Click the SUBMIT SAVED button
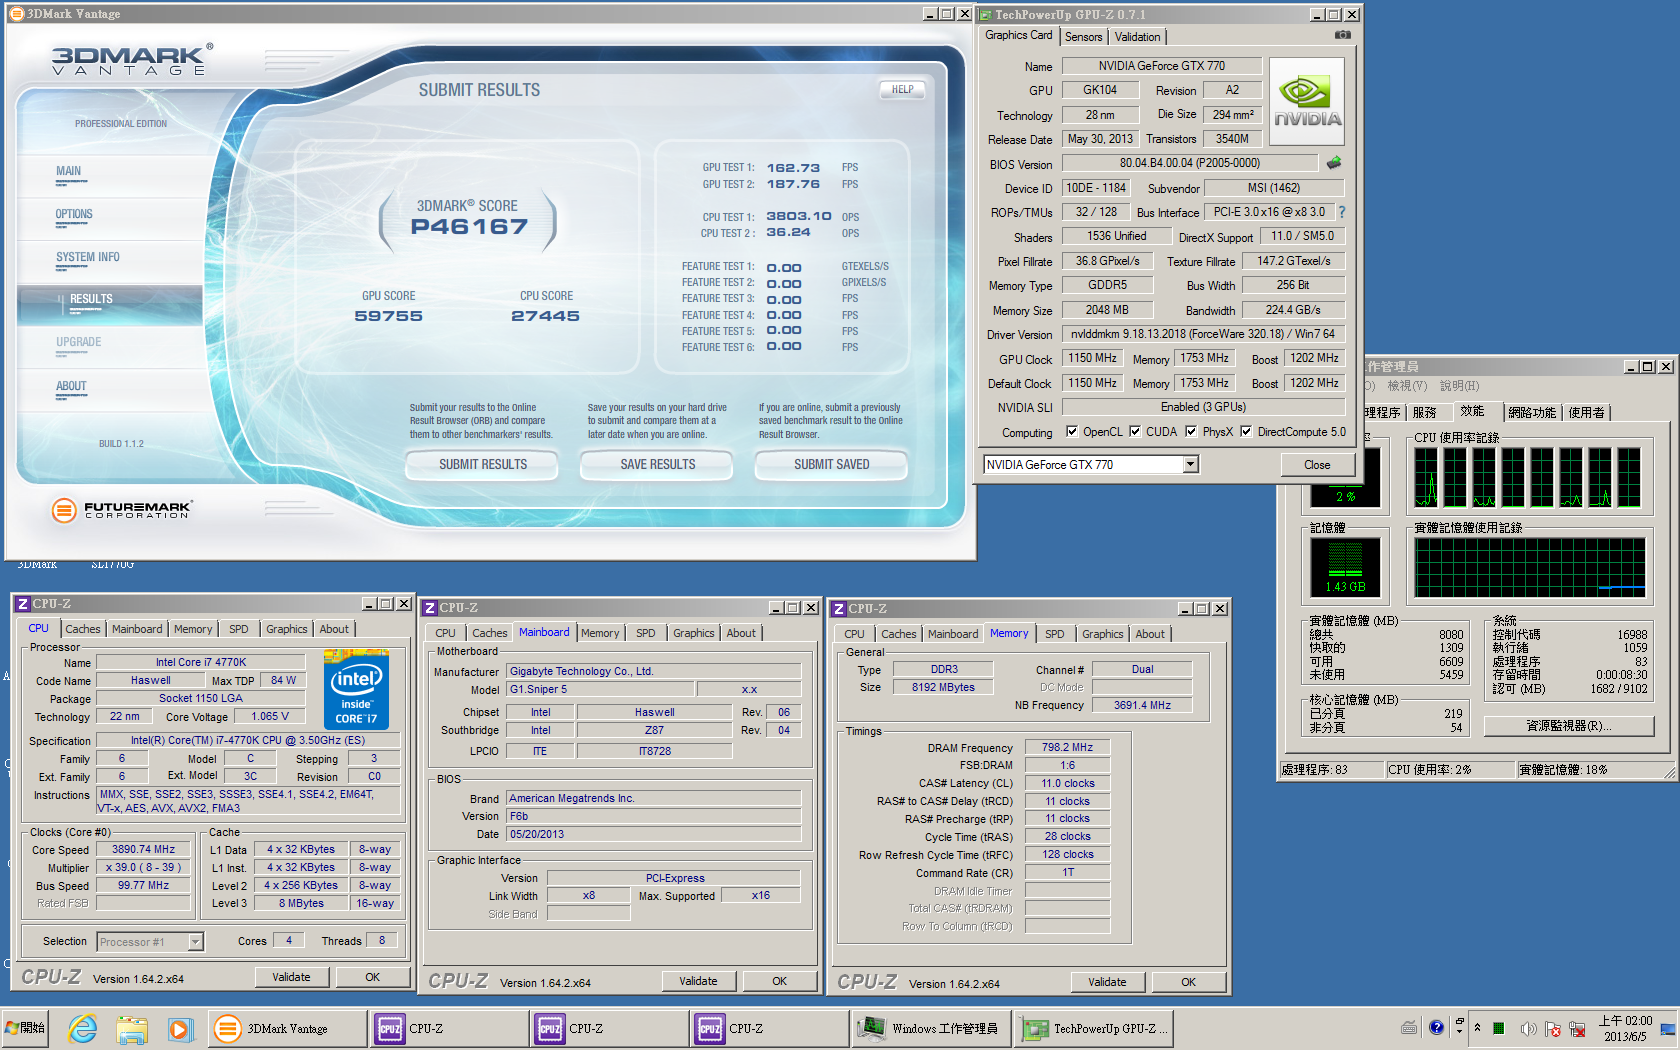Image resolution: width=1680 pixels, height=1050 pixels. coord(832,464)
